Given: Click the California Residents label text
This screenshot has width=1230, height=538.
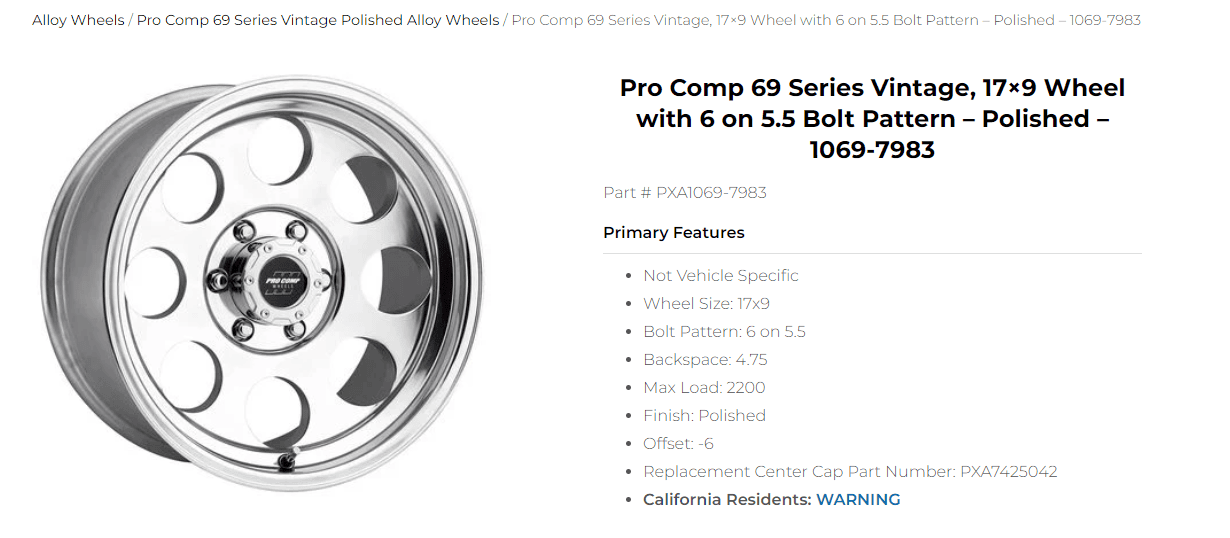Looking at the screenshot, I should (727, 499).
